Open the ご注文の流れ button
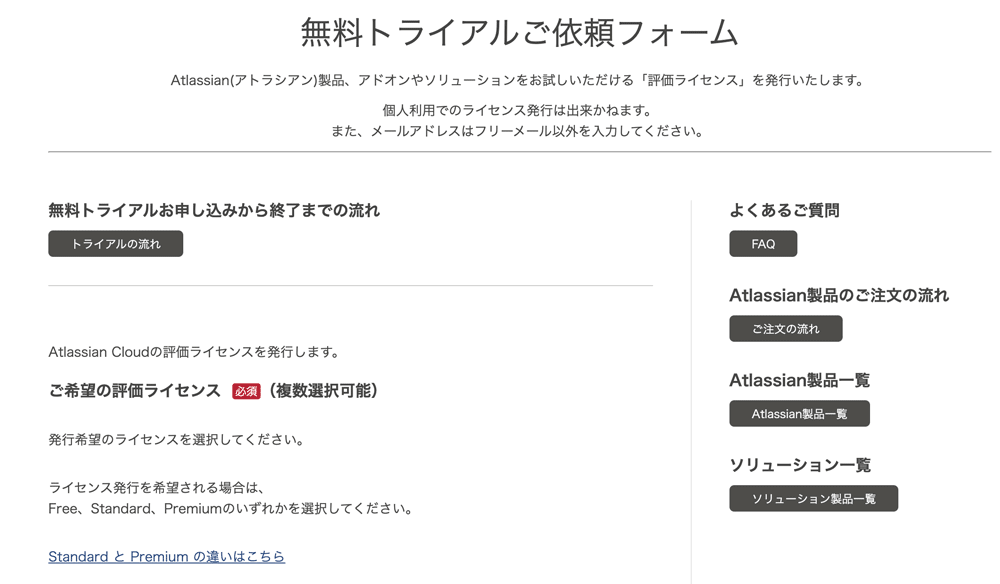The width and height of the screenshot is (1000, 584). click(786, 329)
